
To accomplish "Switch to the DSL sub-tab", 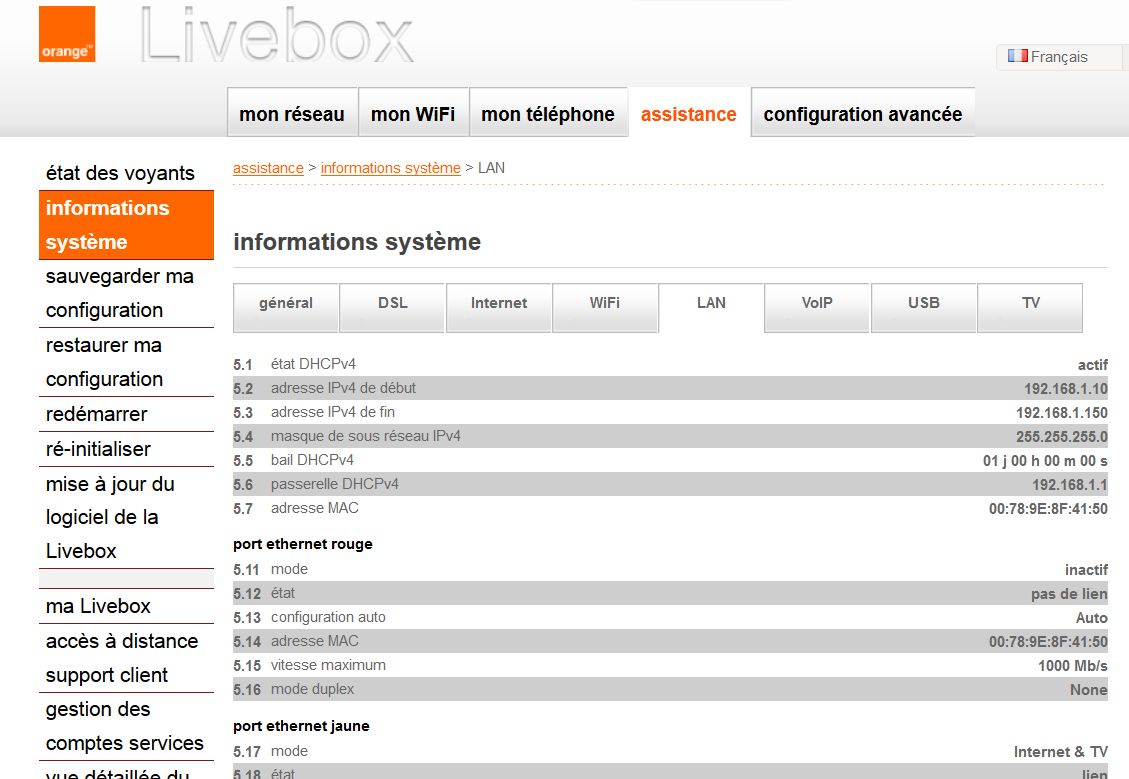I will [393, 303].
